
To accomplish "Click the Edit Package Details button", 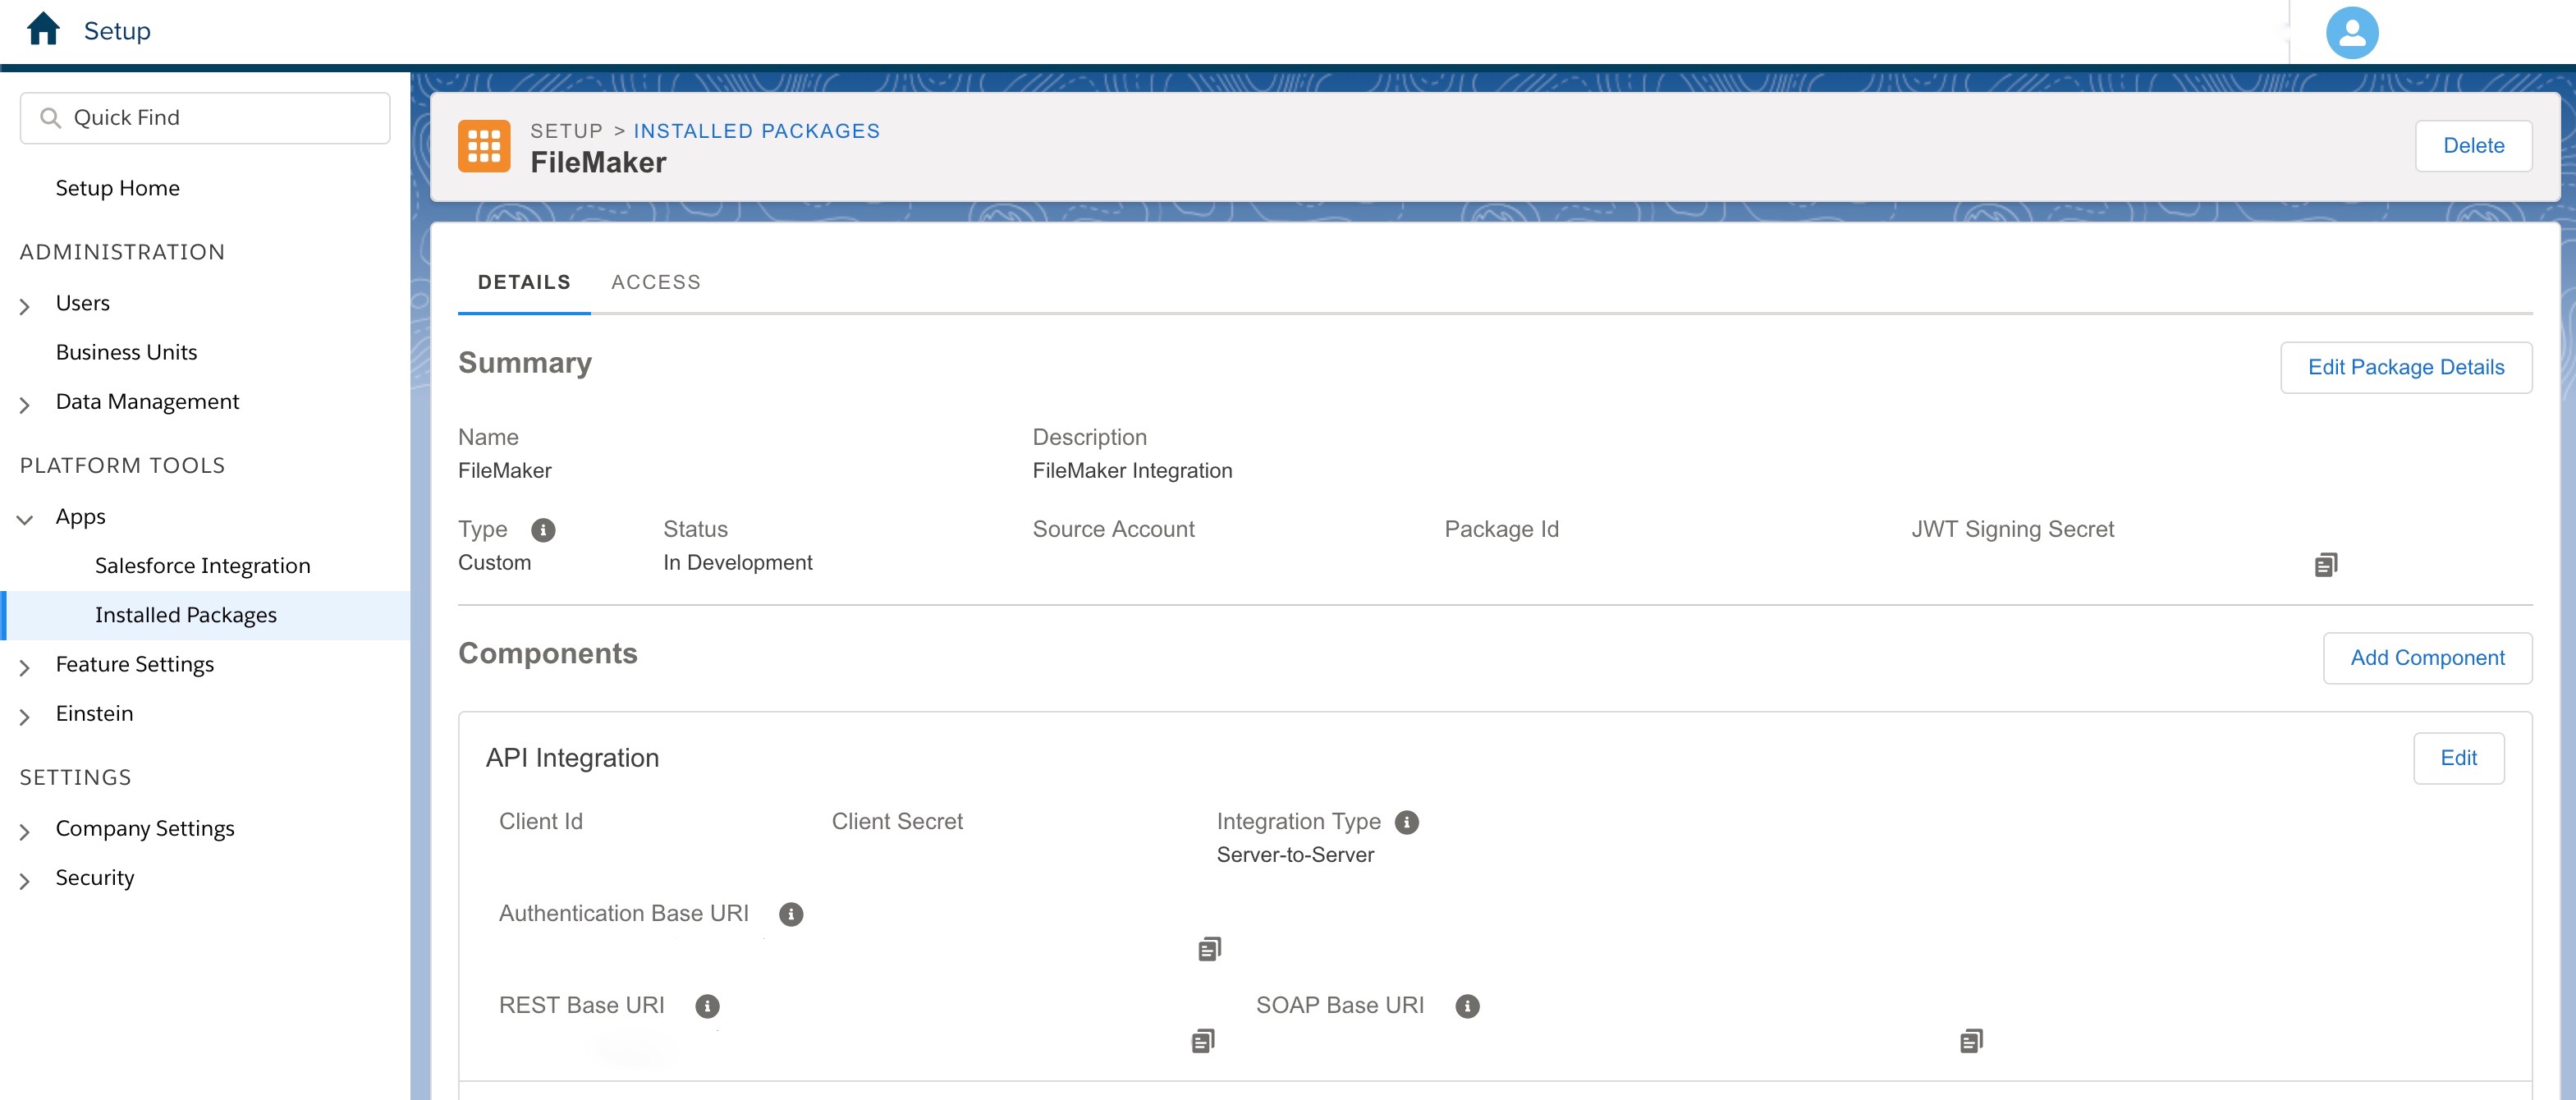I will (2404, 366).
